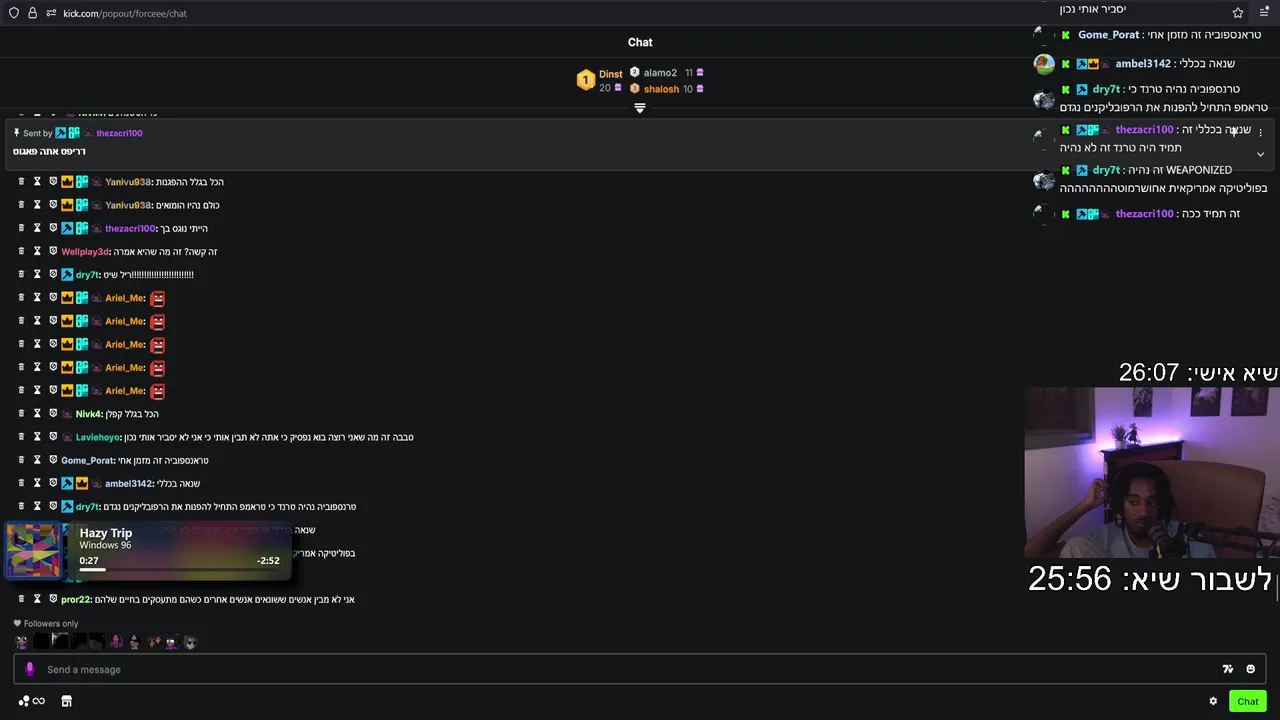Image resolution: width=1280 pixels, height=720 pixels.
Task: Click the purple identity badge in message input
Action: tap(30, 669)
